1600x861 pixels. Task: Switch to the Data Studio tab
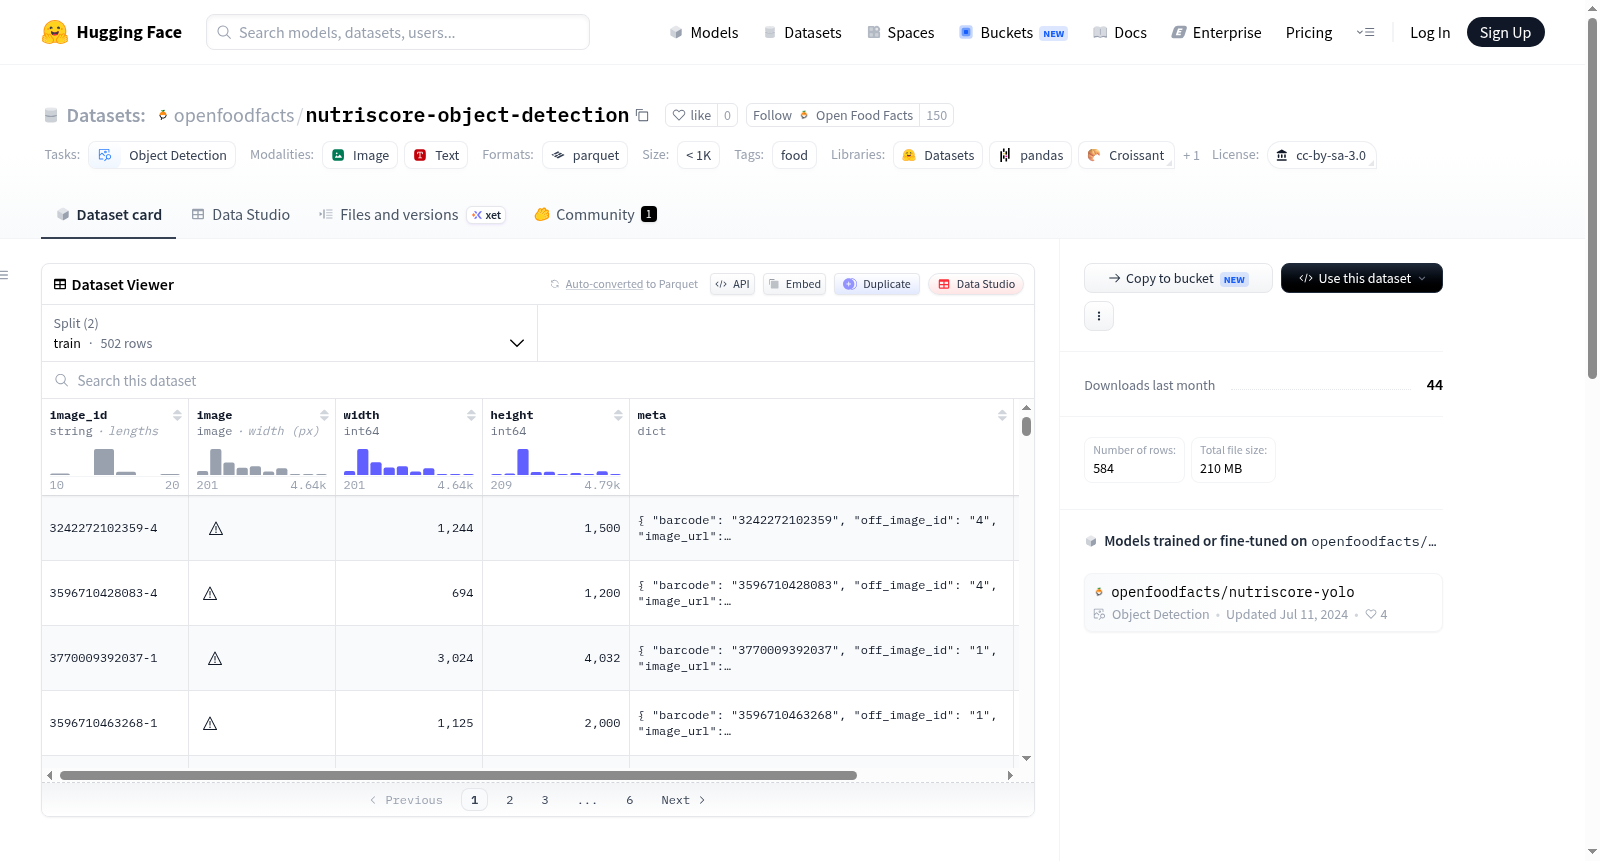click(241, 214)
